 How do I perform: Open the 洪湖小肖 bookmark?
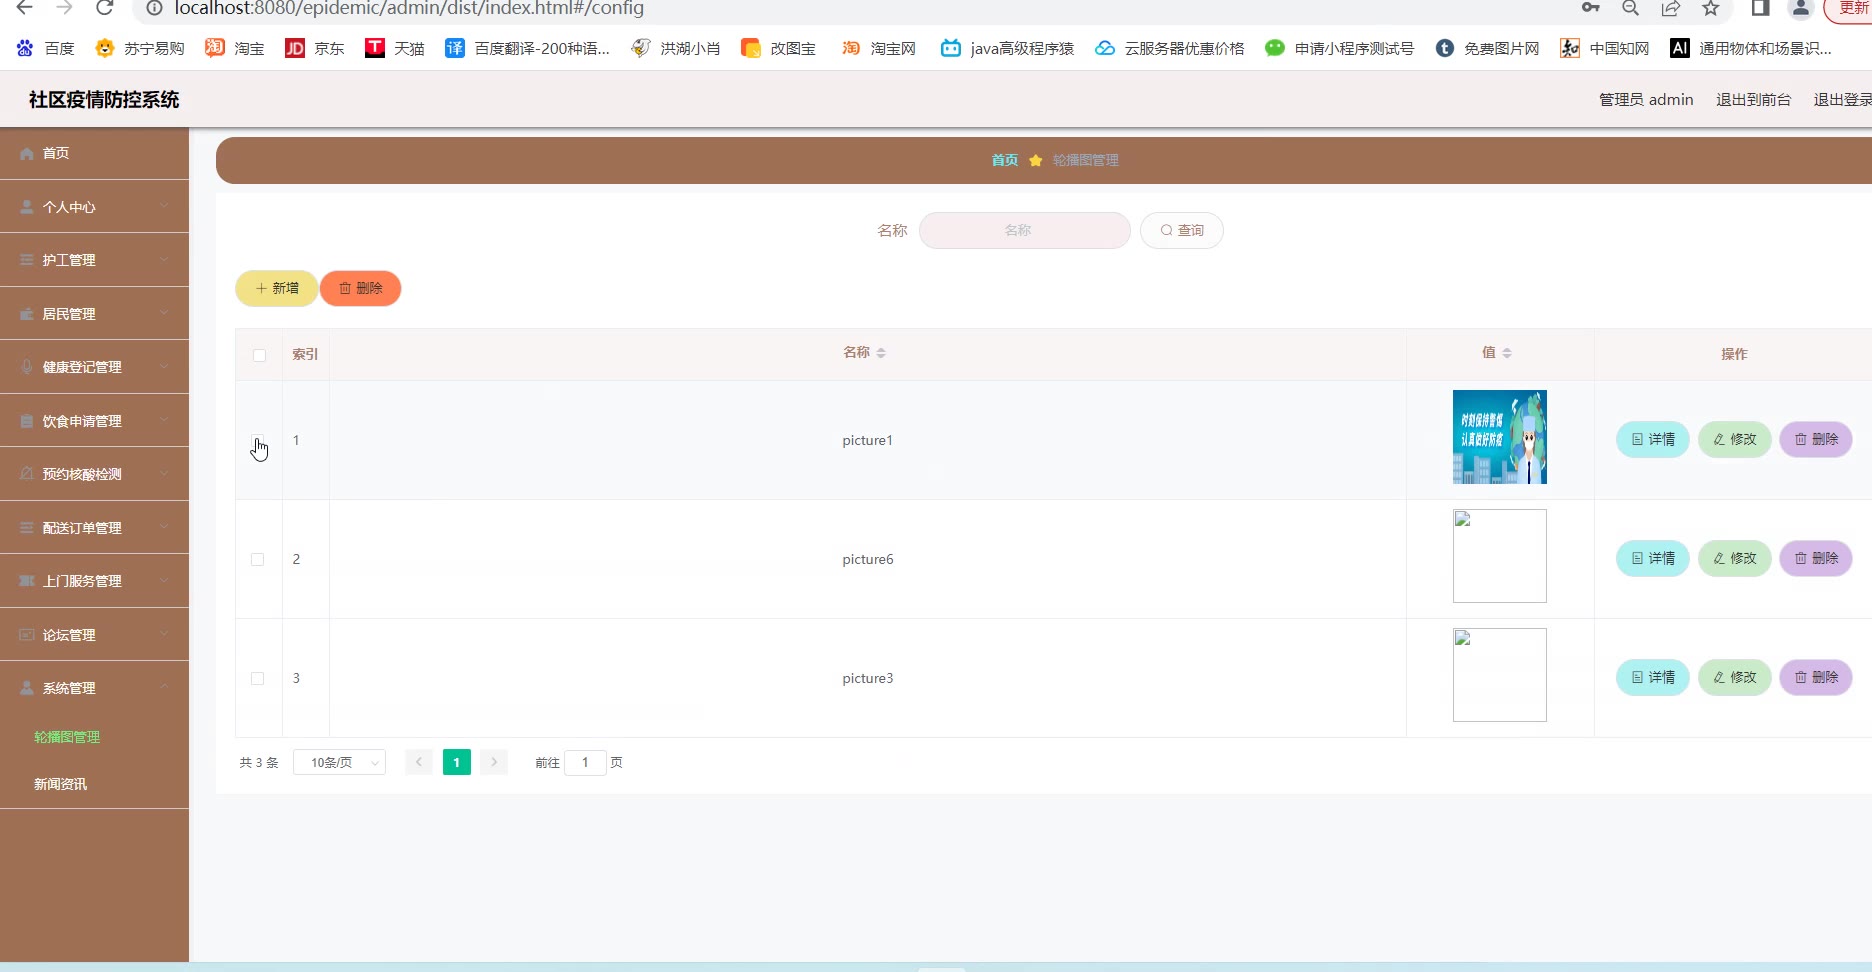tap(676, 48)
